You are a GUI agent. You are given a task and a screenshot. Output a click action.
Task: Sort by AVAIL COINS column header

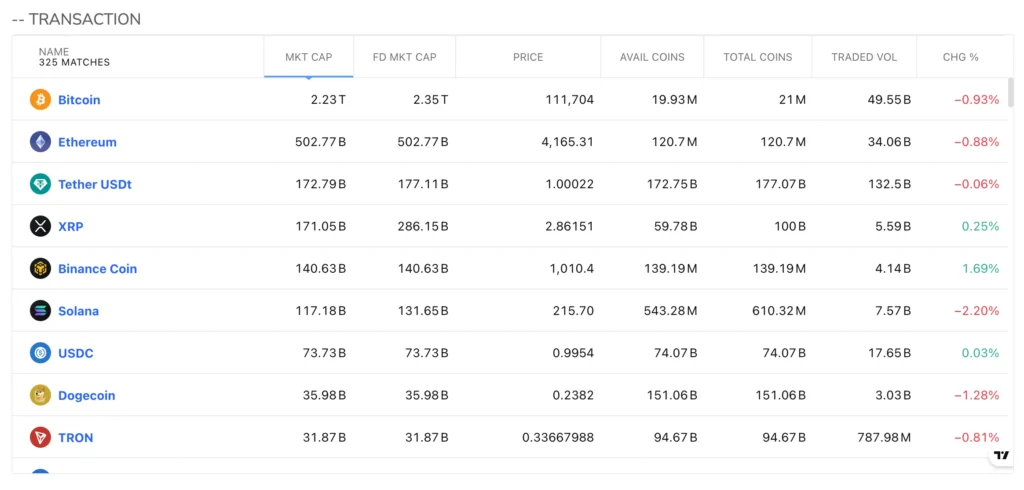(x=652, y=57)
